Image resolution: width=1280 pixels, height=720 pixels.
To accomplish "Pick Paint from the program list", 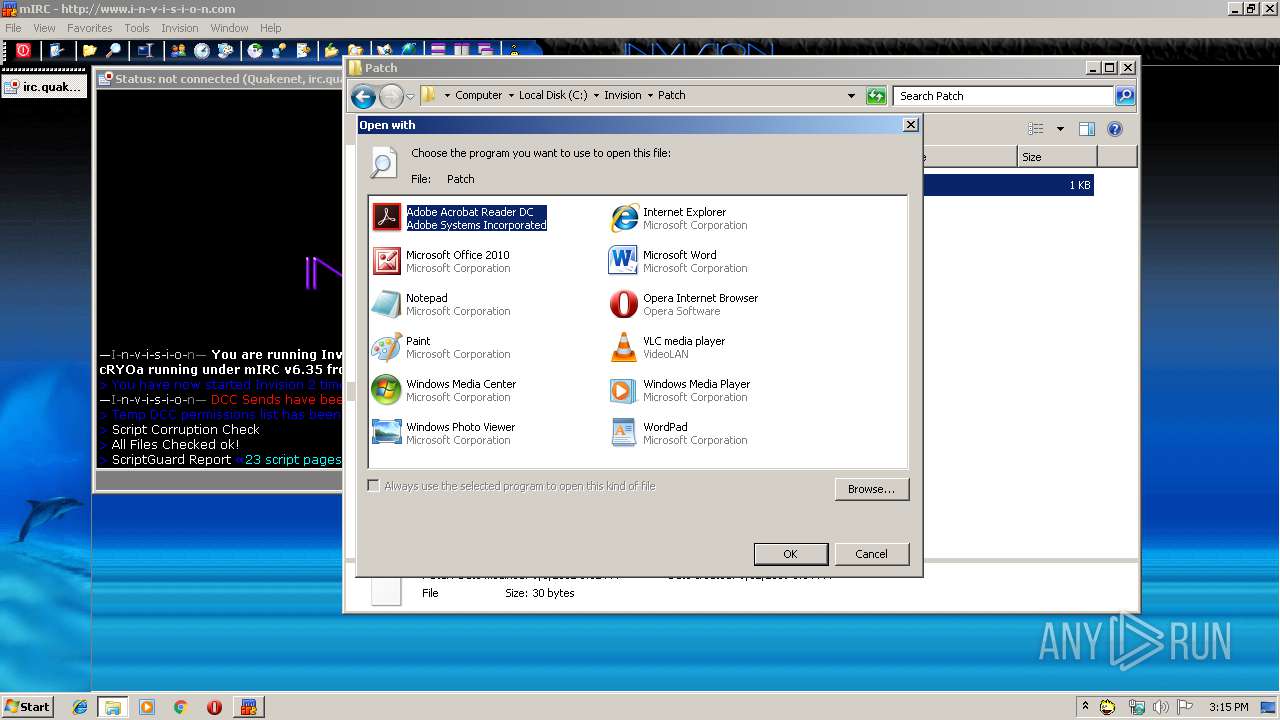I will pyautogui.click(x=441, y=347).
